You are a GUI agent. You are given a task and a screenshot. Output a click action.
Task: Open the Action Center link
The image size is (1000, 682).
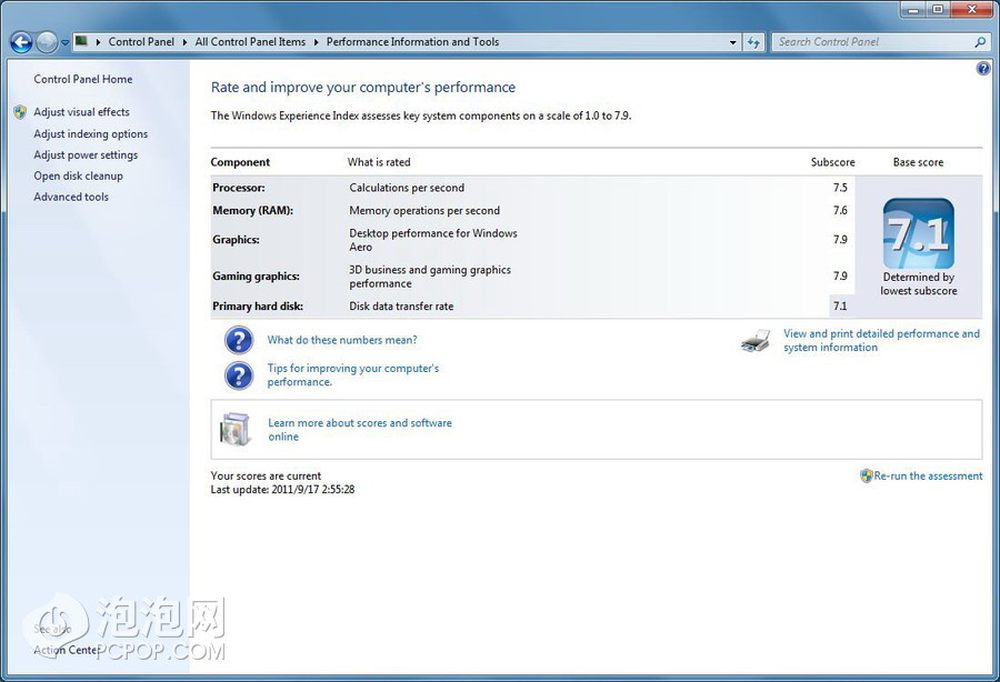pyautogui.click(x=66, y=650)
